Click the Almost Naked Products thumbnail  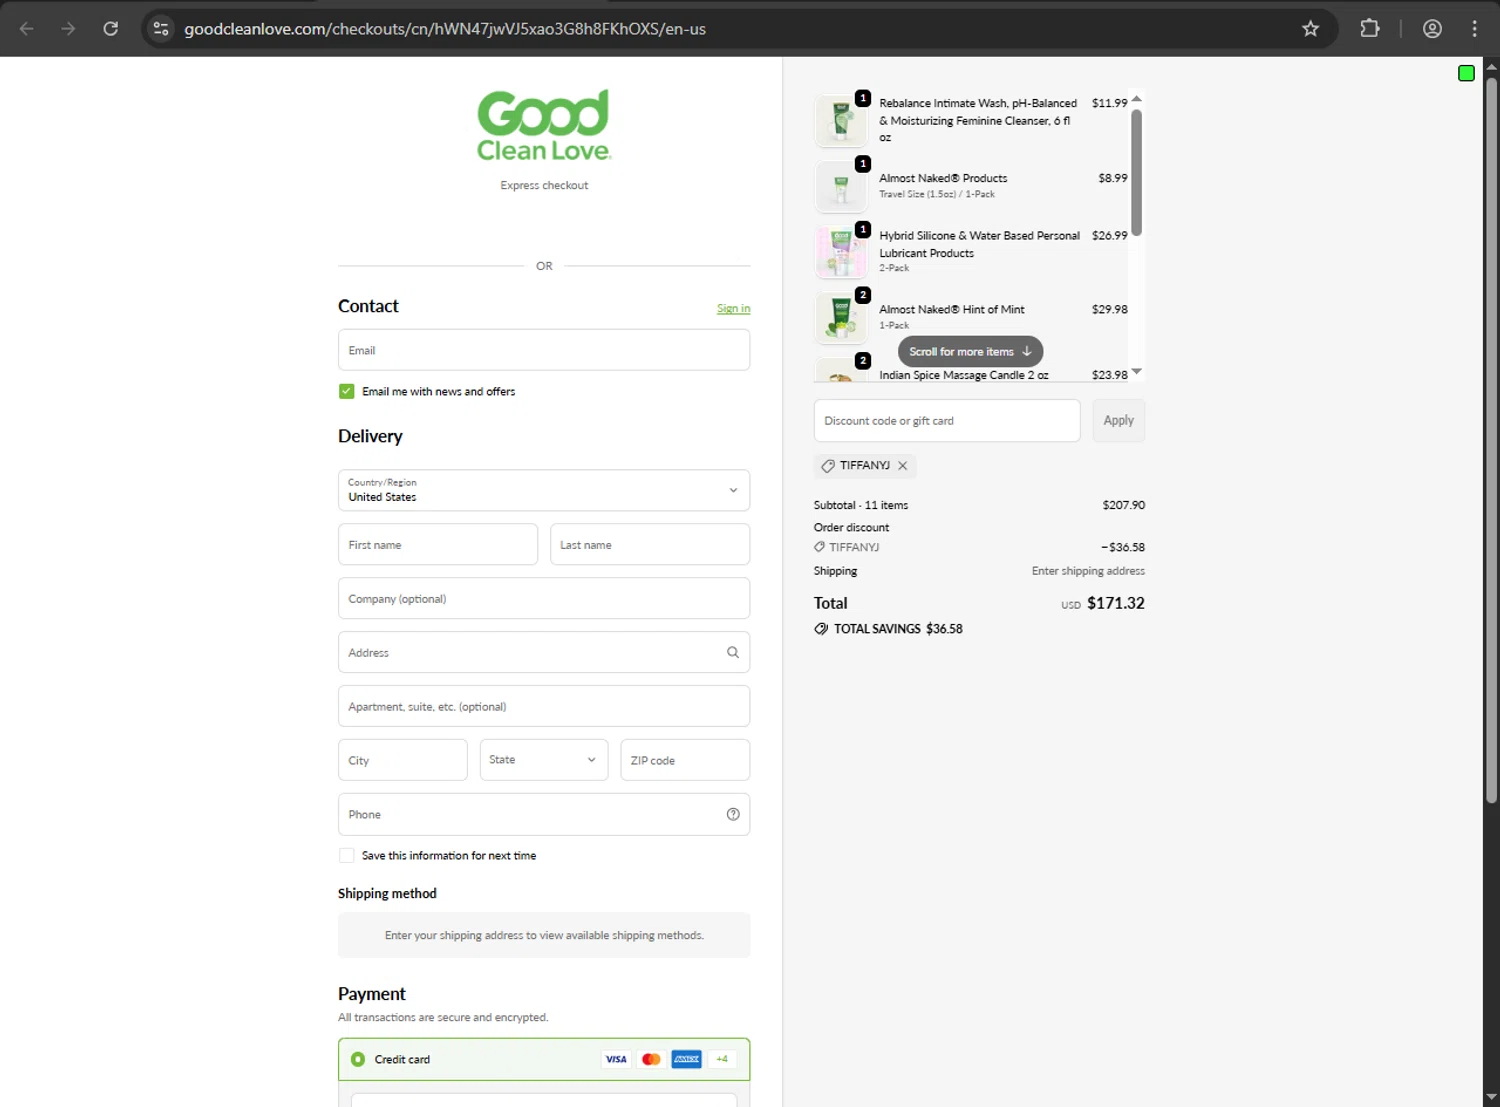point(841,186)
